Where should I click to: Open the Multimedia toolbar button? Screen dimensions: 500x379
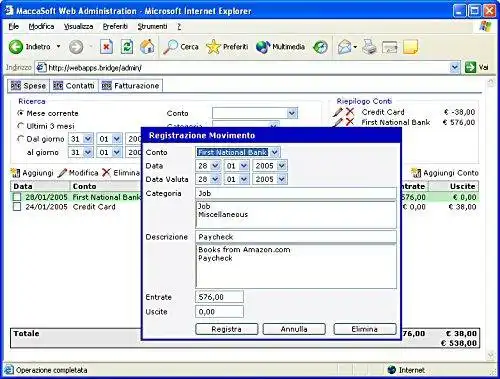[x=280, y=47]
